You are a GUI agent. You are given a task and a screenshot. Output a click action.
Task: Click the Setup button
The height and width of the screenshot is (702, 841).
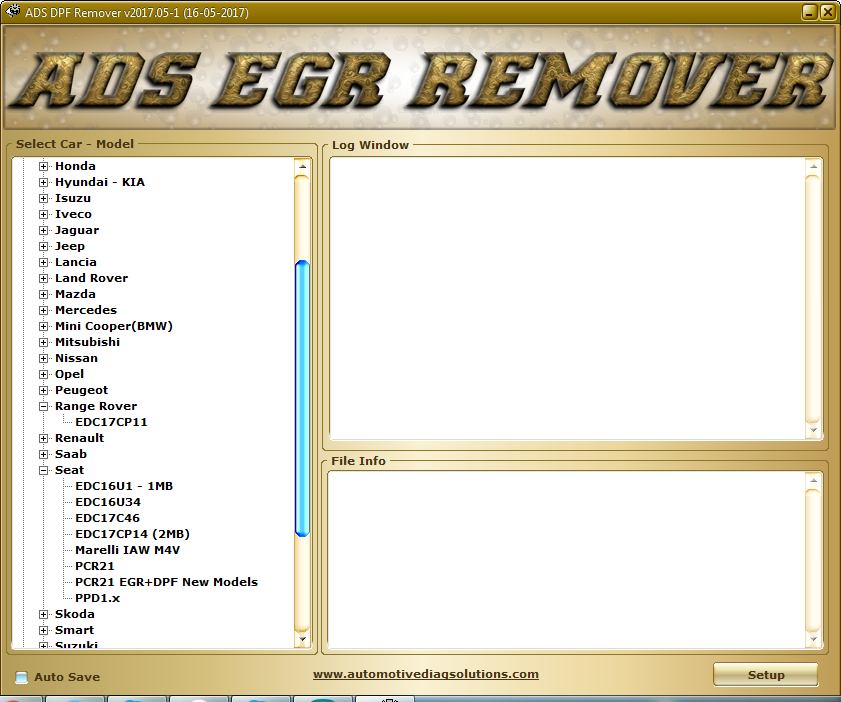coord(765,675)
